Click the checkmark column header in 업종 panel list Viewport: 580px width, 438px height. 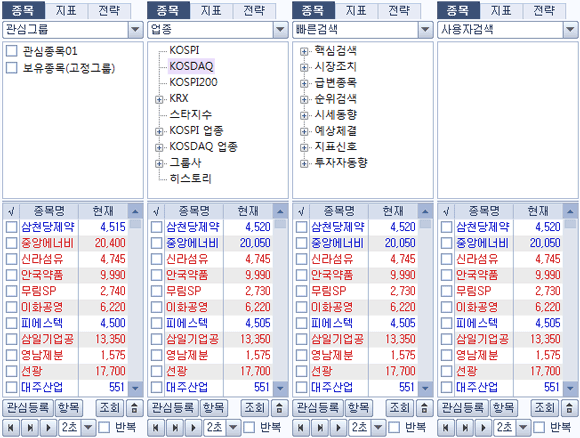(156, 212)
